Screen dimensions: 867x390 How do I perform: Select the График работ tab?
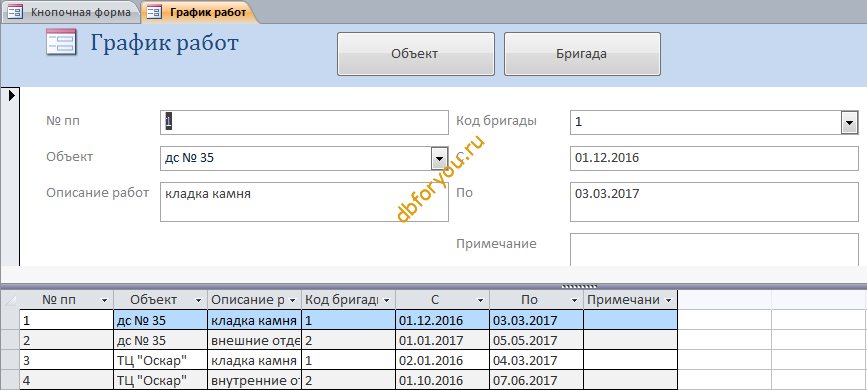tap(200, 12)
